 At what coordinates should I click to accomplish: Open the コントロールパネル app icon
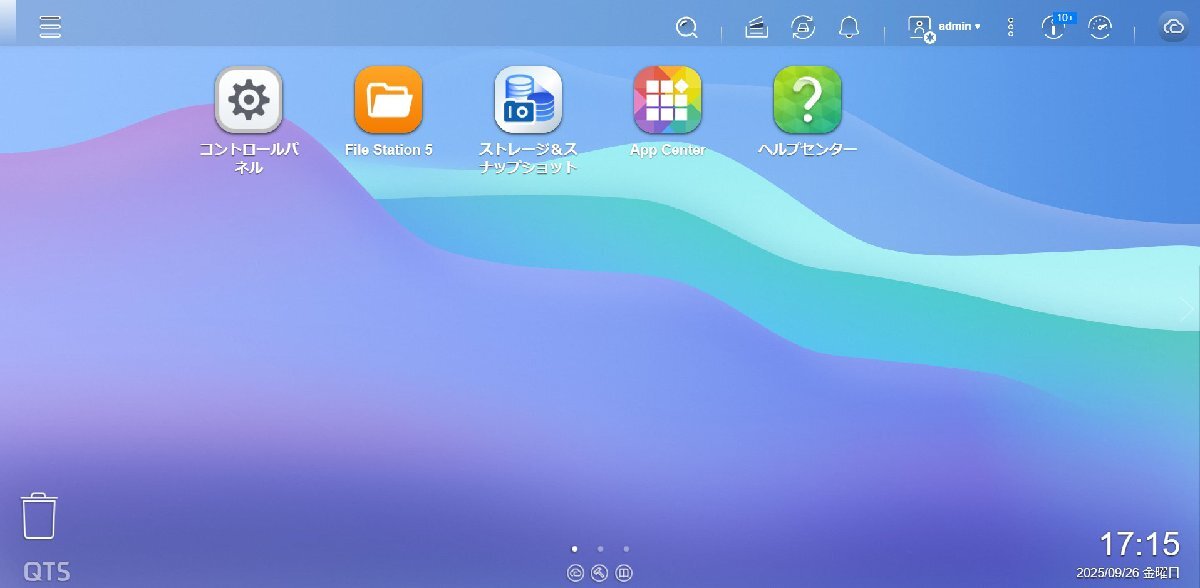248,100
